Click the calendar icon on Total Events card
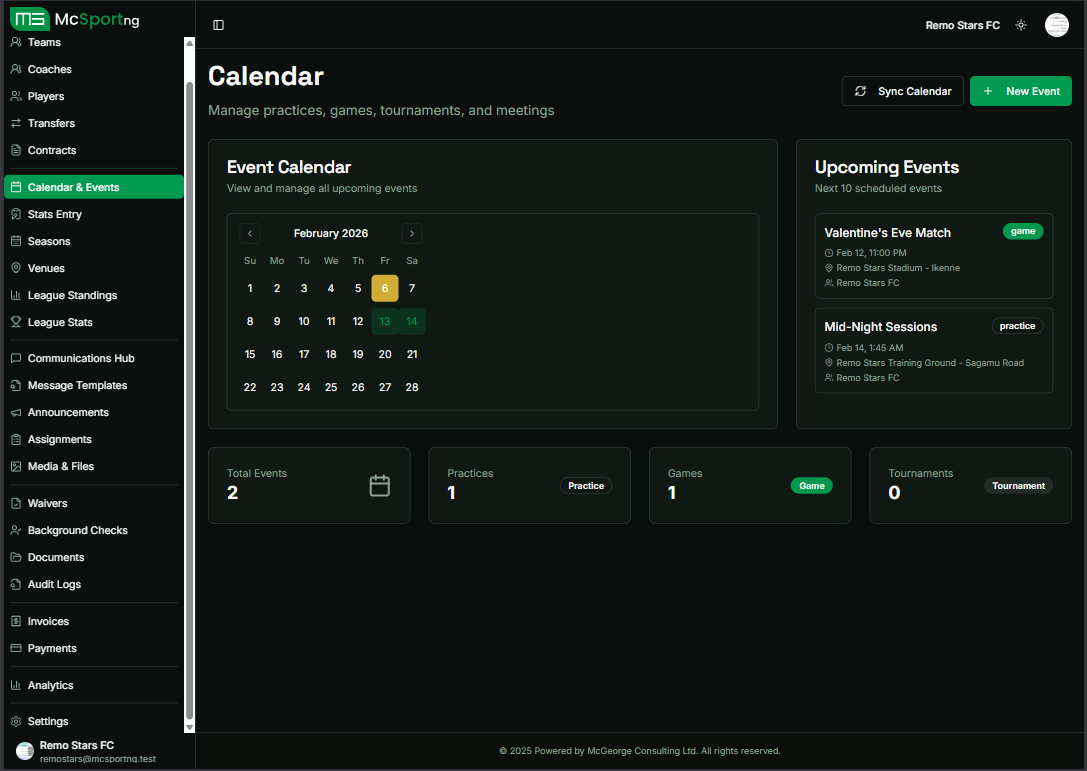Viewport: 1087px width, 771px height. tap(379, 485)
